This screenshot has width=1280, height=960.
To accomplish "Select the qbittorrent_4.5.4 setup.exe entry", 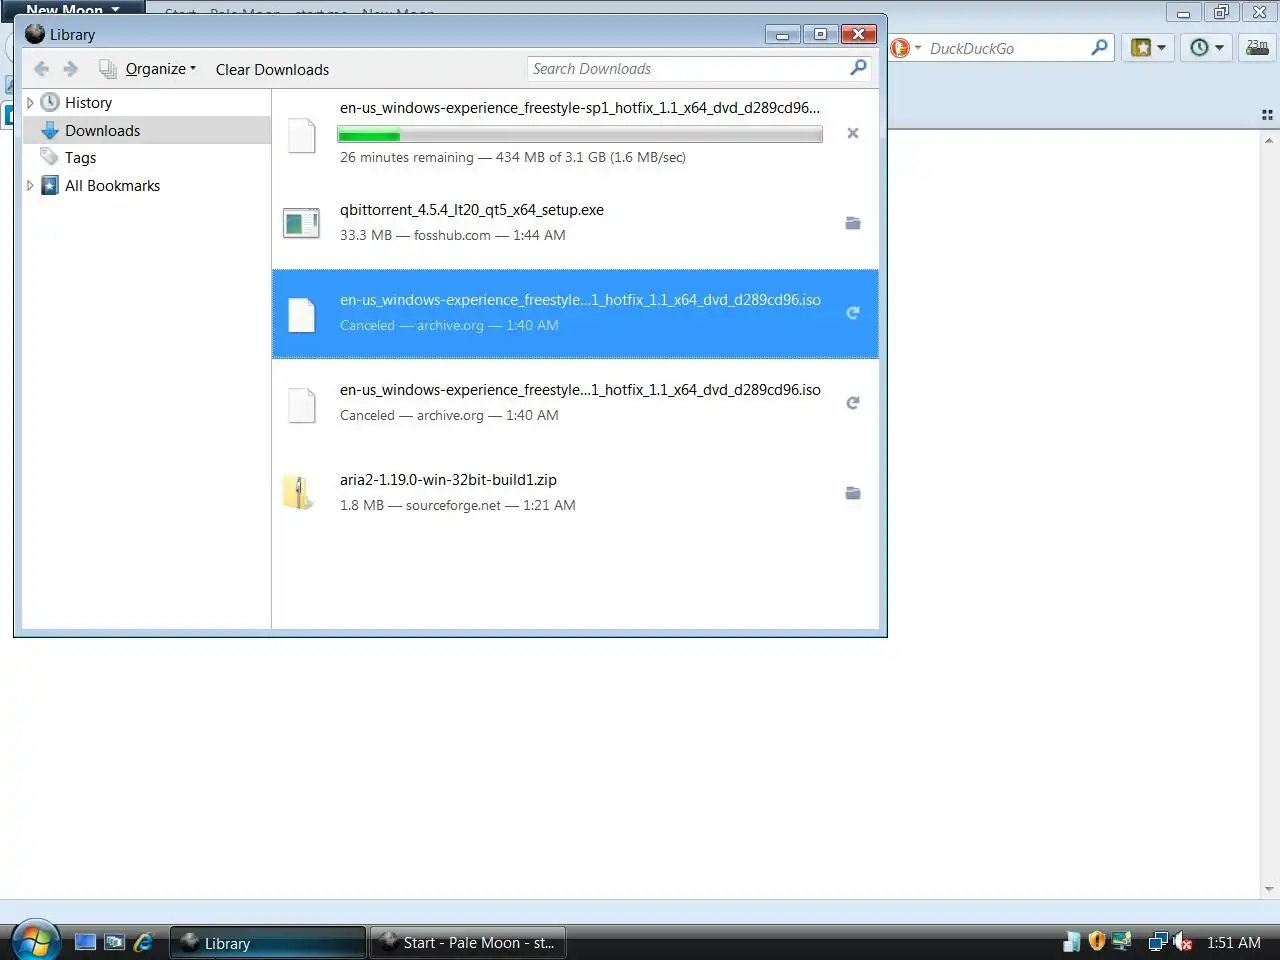I will pyautogui.click(x=575, y=223).
